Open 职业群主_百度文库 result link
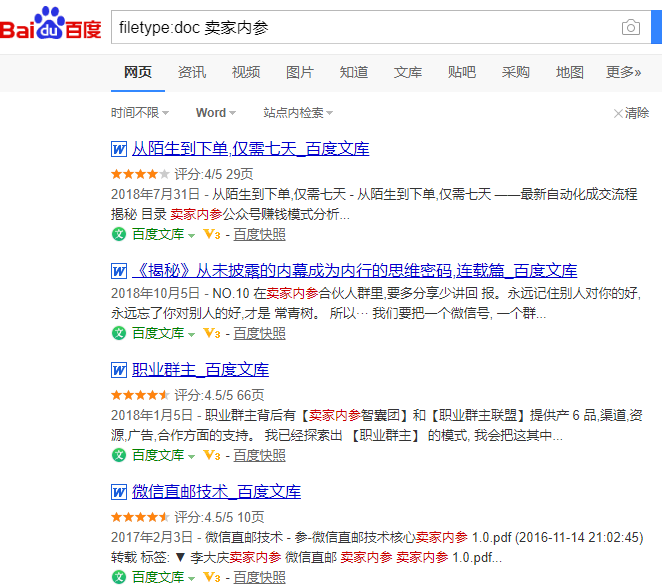The image size is (662, 587). pyautogui.click(x=201, y=370)
